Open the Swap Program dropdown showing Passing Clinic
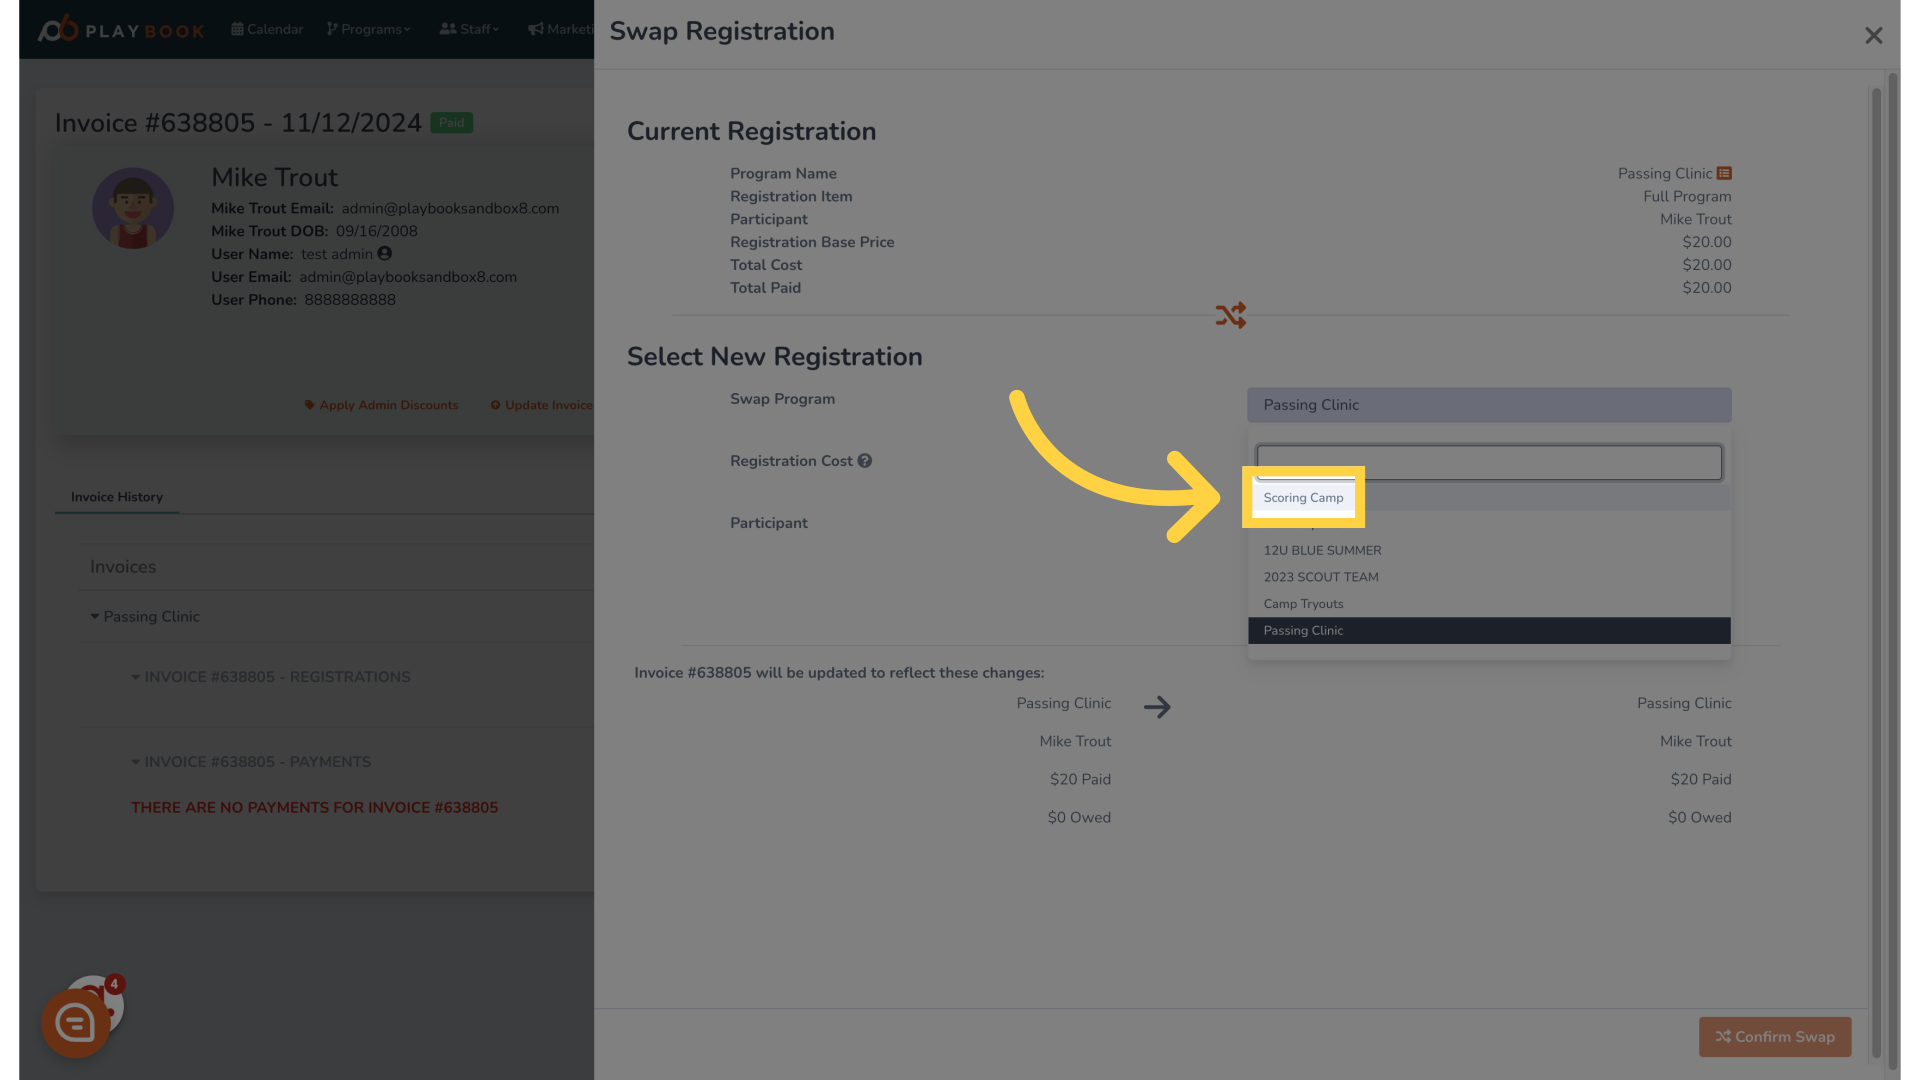The height and width of the screenshot is (1080, 1920). (1488, 405)
